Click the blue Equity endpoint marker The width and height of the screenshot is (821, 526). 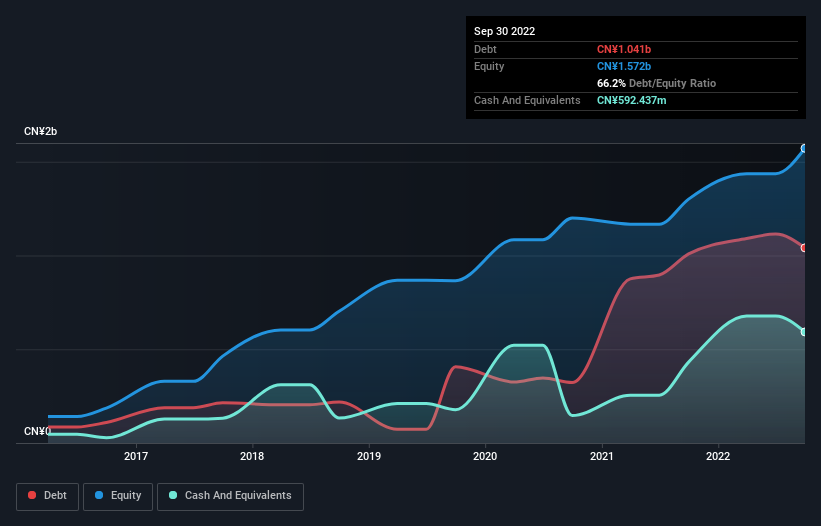pyautogui.click(x=804, y=149)
